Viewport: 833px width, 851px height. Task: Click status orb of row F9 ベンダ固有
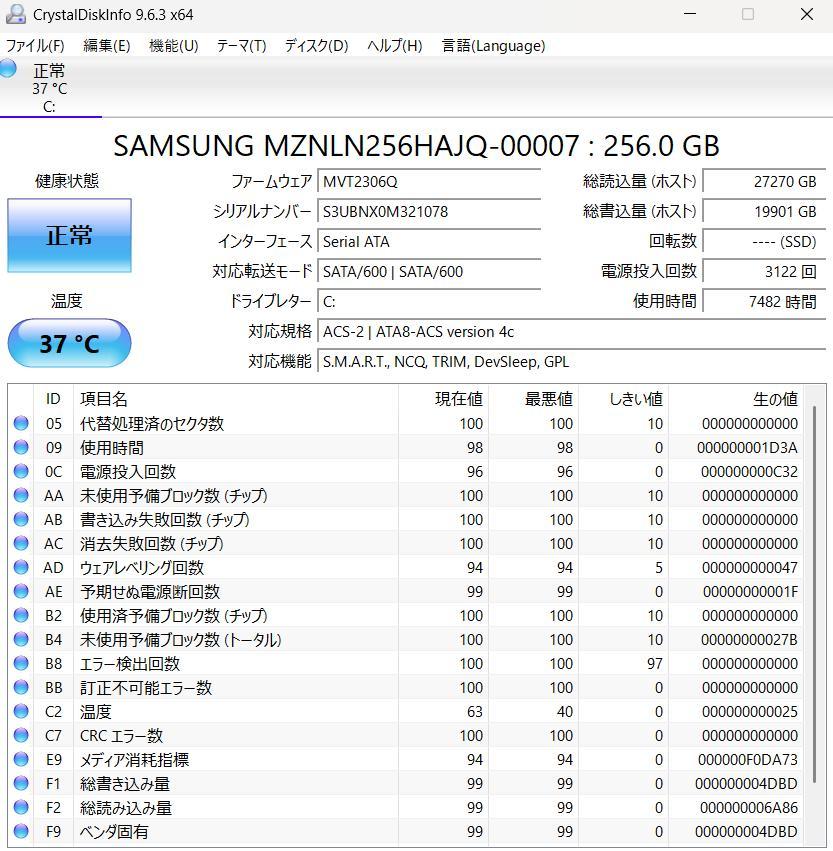21,831
